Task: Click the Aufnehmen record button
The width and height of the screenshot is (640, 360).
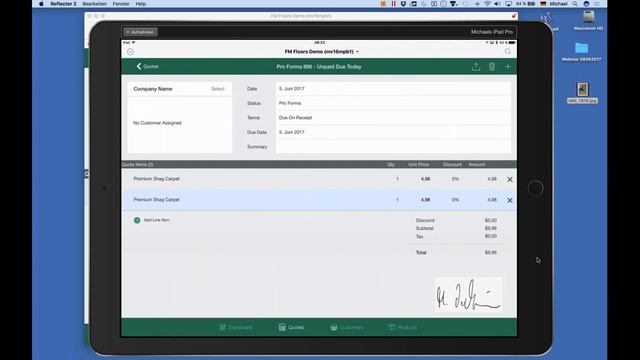Action: [x=140, y=32]
